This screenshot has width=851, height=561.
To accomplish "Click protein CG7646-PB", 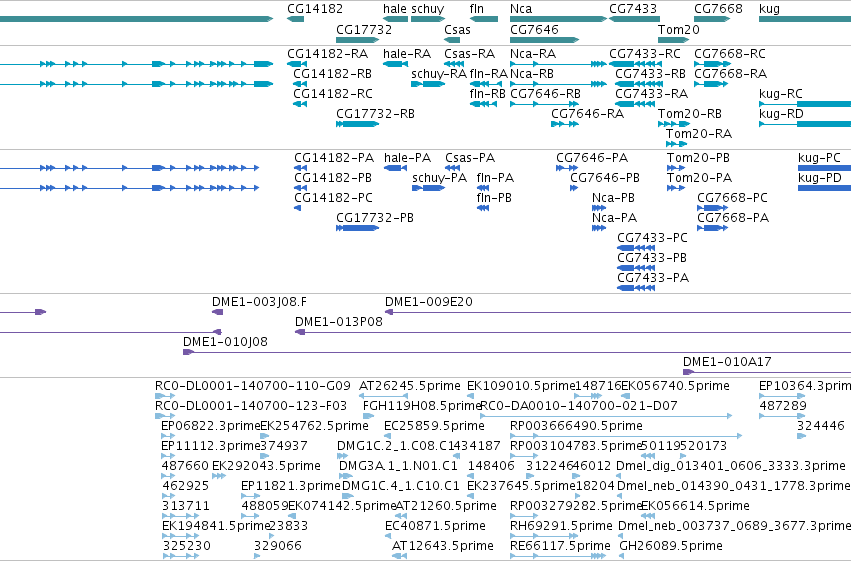I will pyautogui.click(x=605, y=178).
